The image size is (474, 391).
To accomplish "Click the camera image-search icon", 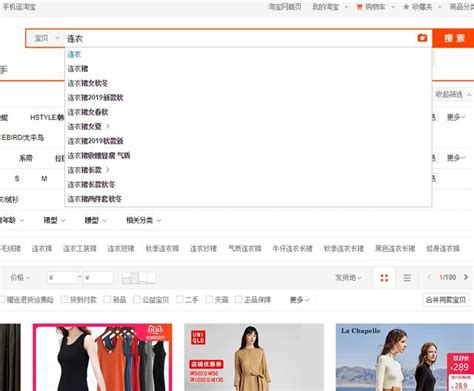I will 422,38.
